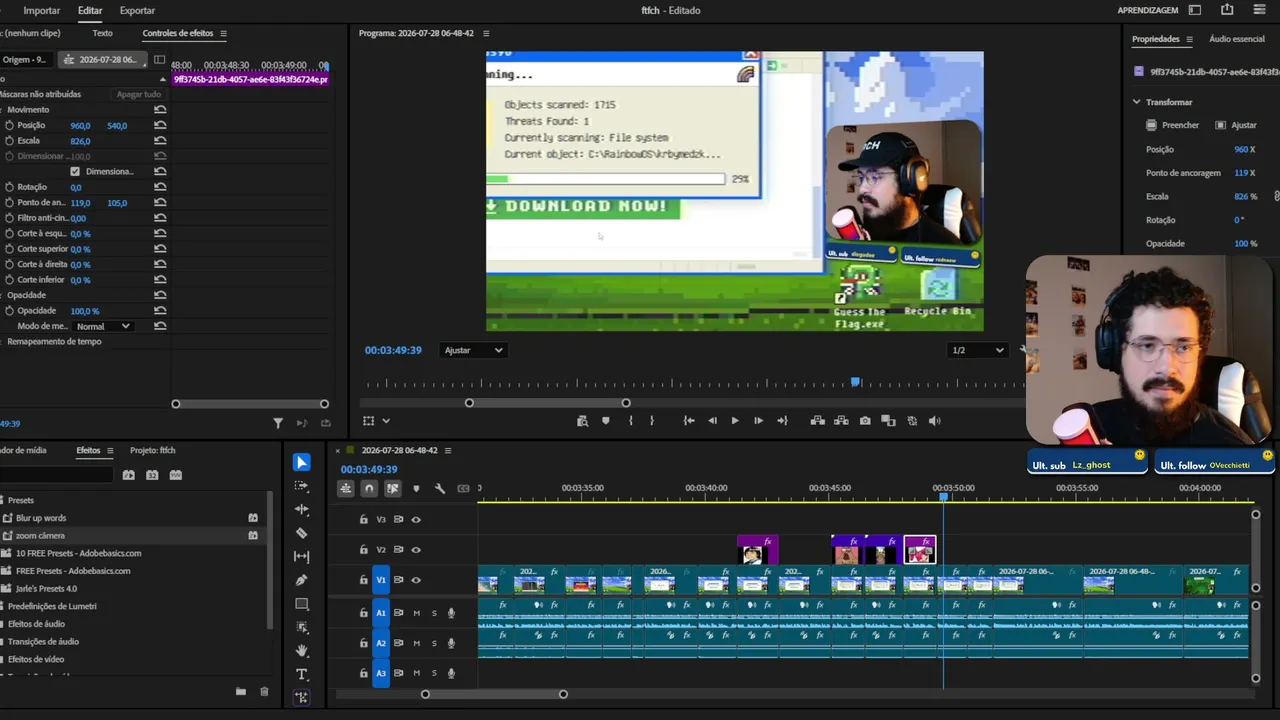This screenshot has height=720, width=1280.
Task: Select the Rectangle tool
Action: click(302, 604)
